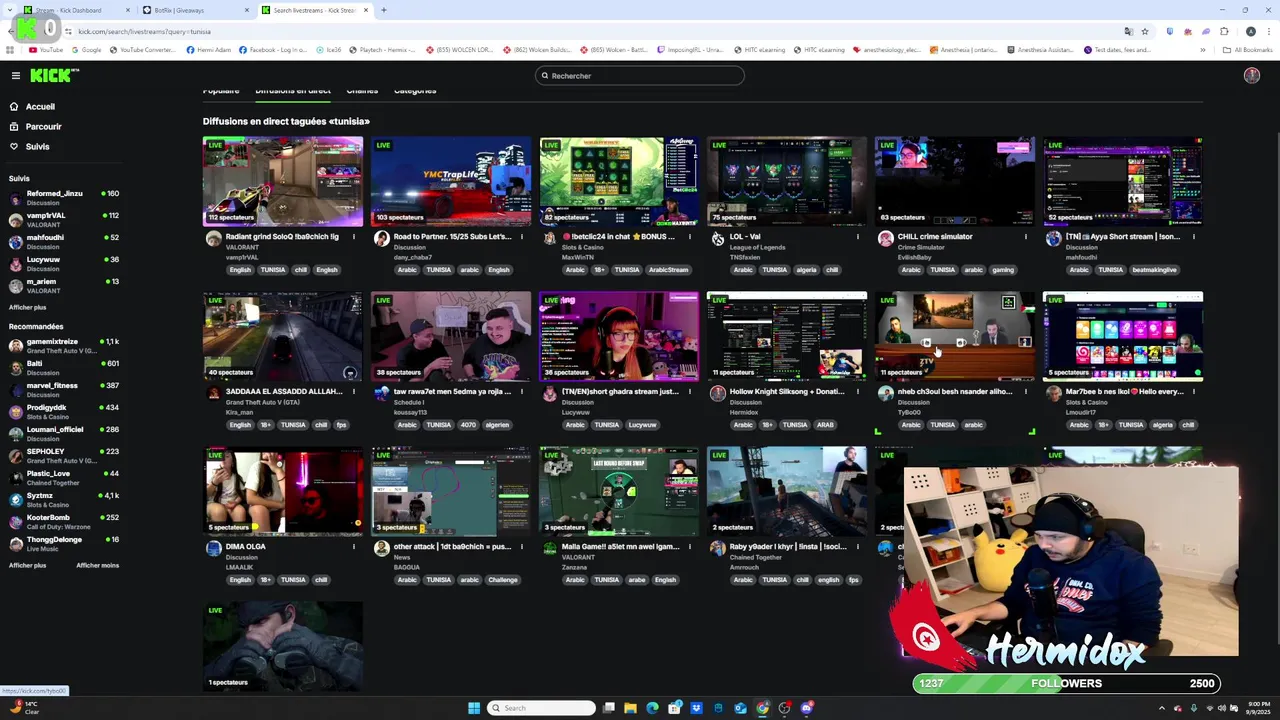
Task: Click dany_chaba7 avatar under Road to Partner
Action: click(381, 239)
